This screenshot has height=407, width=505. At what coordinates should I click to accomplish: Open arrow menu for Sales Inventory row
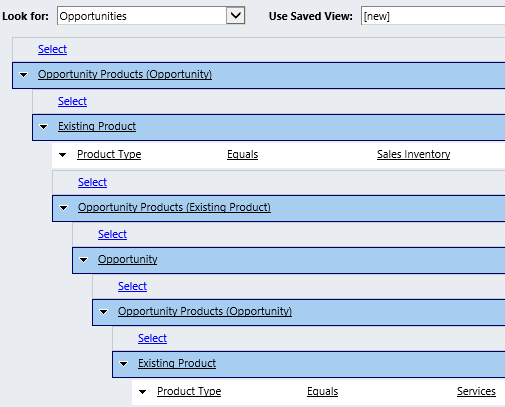tap(62, 155)
